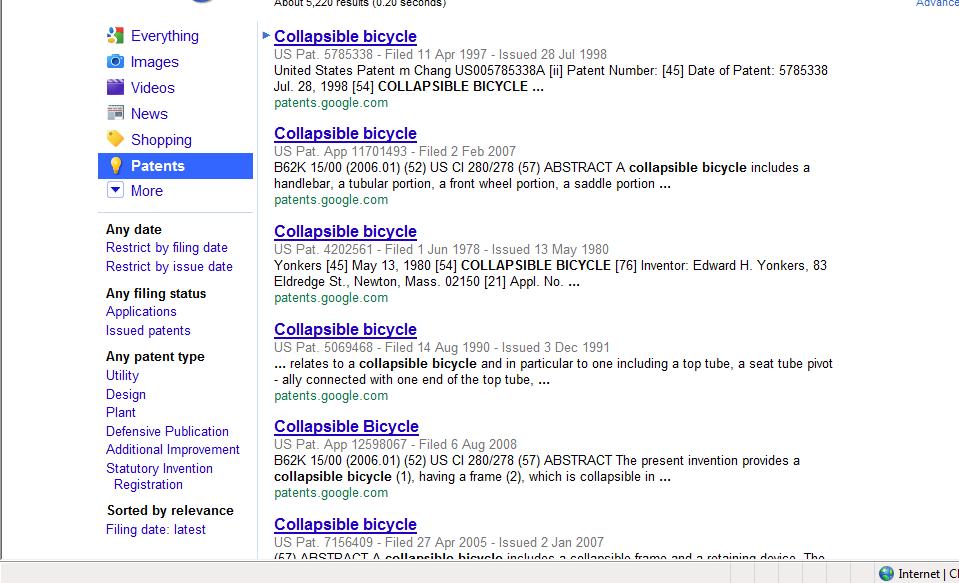Filter to Applications only
The width and height of the screenshot is (959, 583).
[141, 311]
